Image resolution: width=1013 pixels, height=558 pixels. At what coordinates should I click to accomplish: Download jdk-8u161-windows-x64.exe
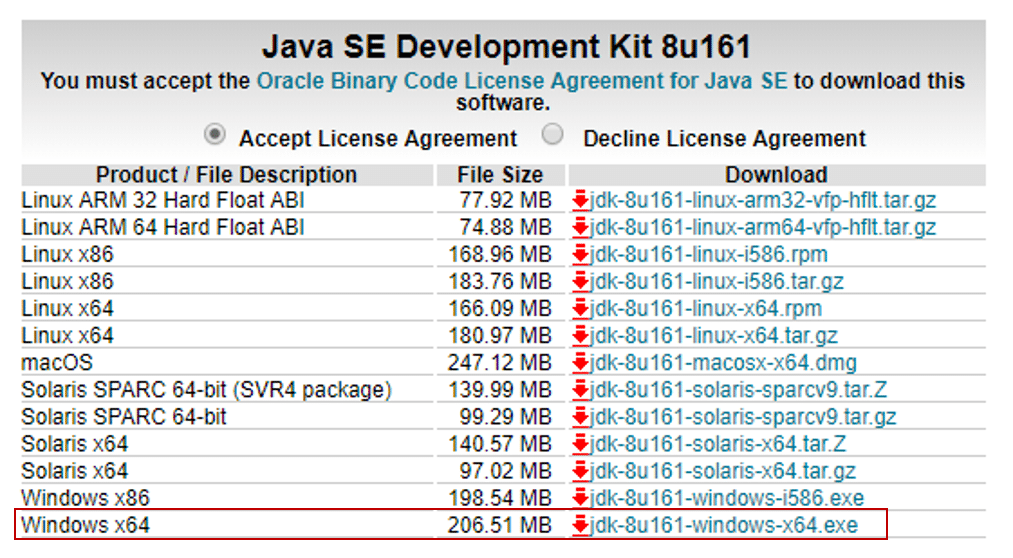tap(724, 526)
